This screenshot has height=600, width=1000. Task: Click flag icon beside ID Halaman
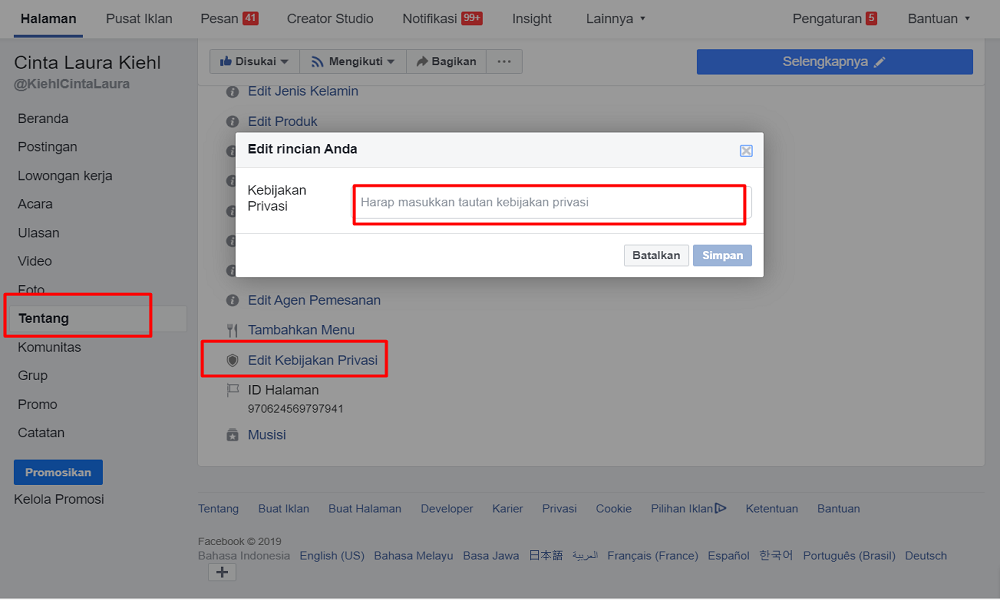coord(232,390)
